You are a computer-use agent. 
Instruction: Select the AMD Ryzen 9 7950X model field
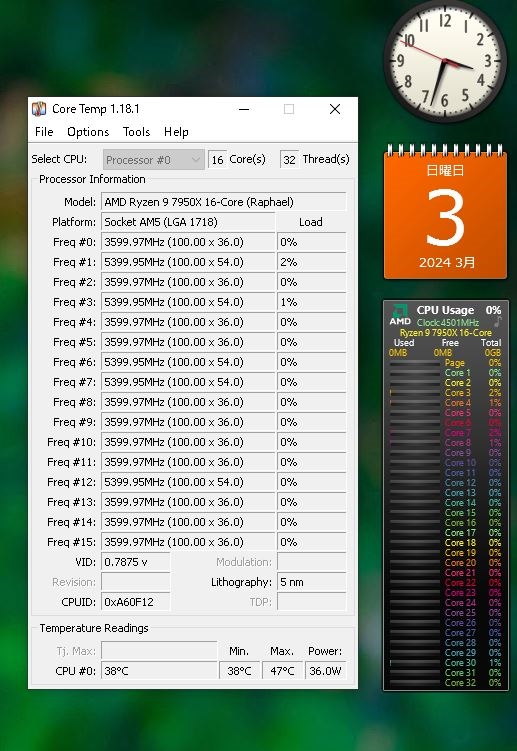[x=223, y=202]
